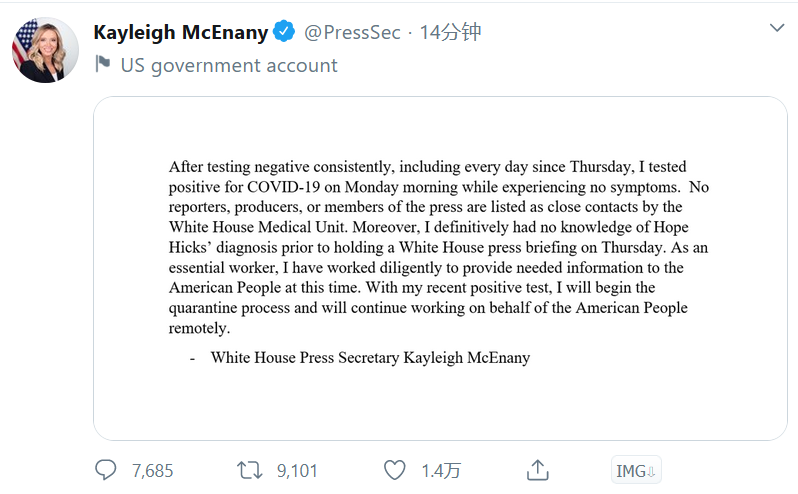
Task: Click the share upload icon
Action: (538, 470)
